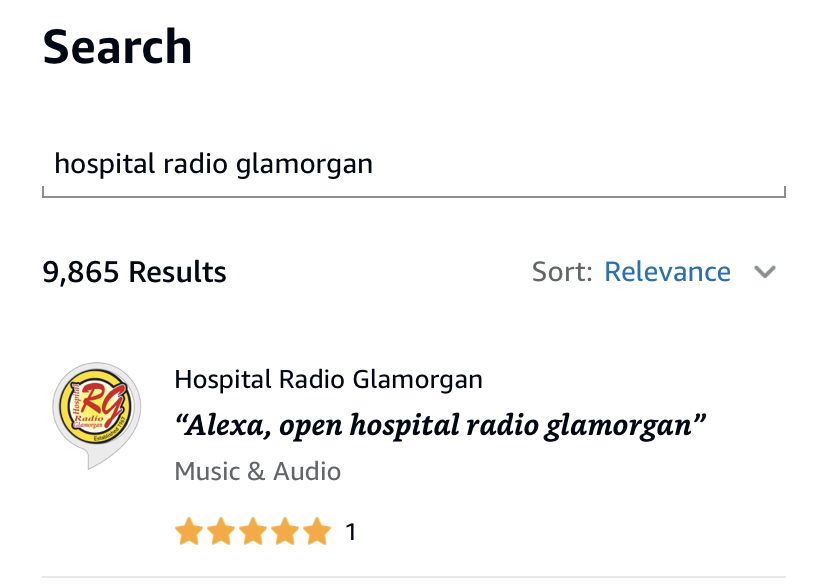Screen dimensions: 828x588
Task: Focus the search text field
Action: click(414, 165)
